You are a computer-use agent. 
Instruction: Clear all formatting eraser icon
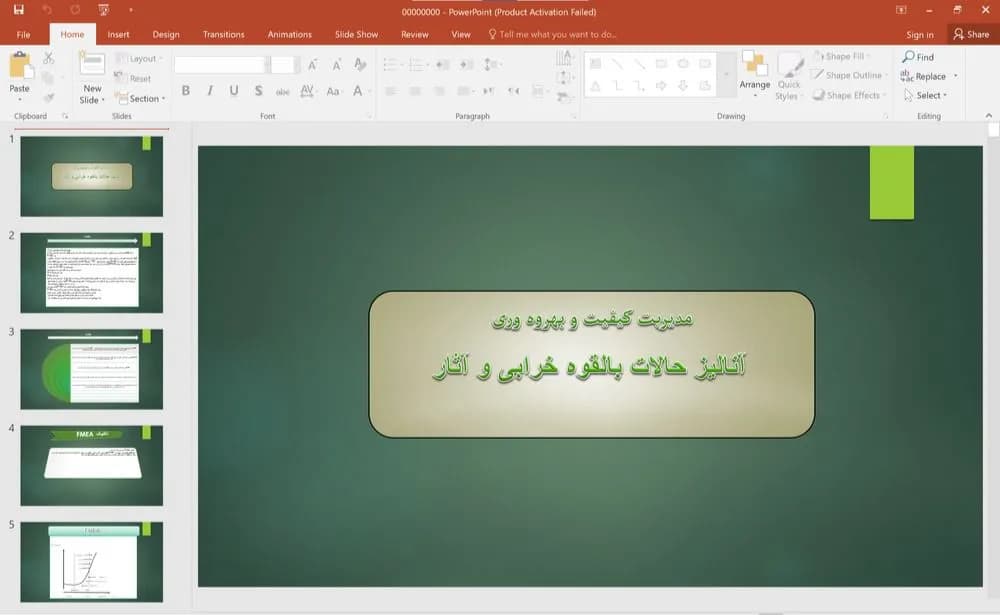click(x=360, y=64)
